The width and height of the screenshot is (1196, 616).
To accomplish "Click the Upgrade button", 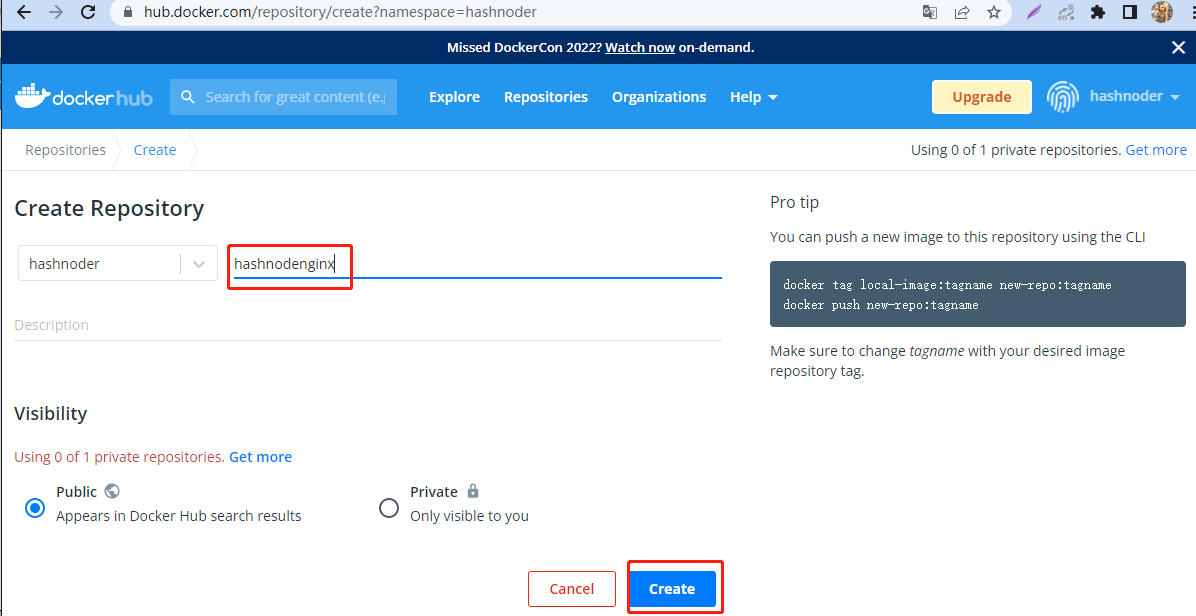I will [x=982, y=97].
